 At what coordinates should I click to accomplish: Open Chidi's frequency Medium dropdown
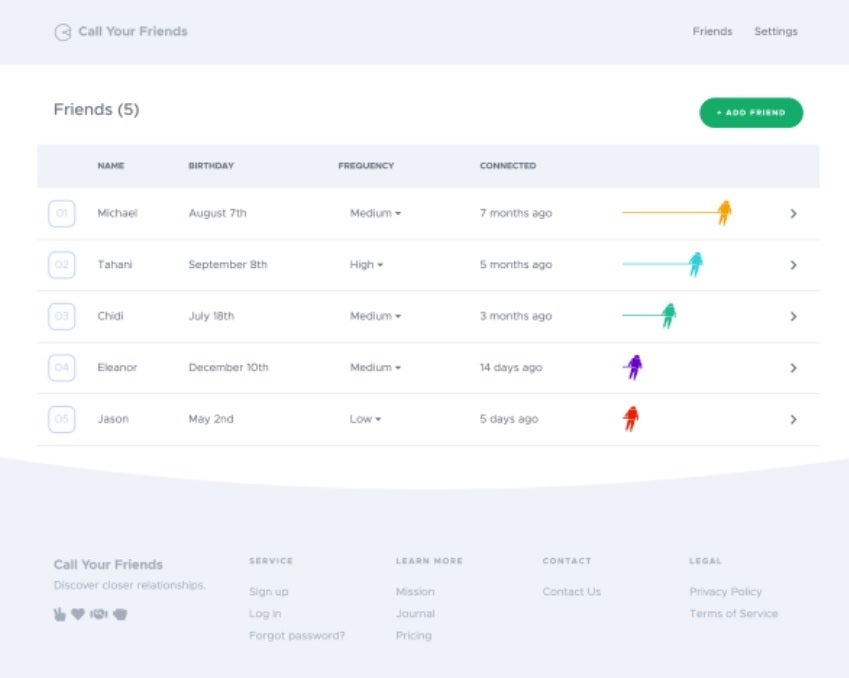click(x=375, y=316)
